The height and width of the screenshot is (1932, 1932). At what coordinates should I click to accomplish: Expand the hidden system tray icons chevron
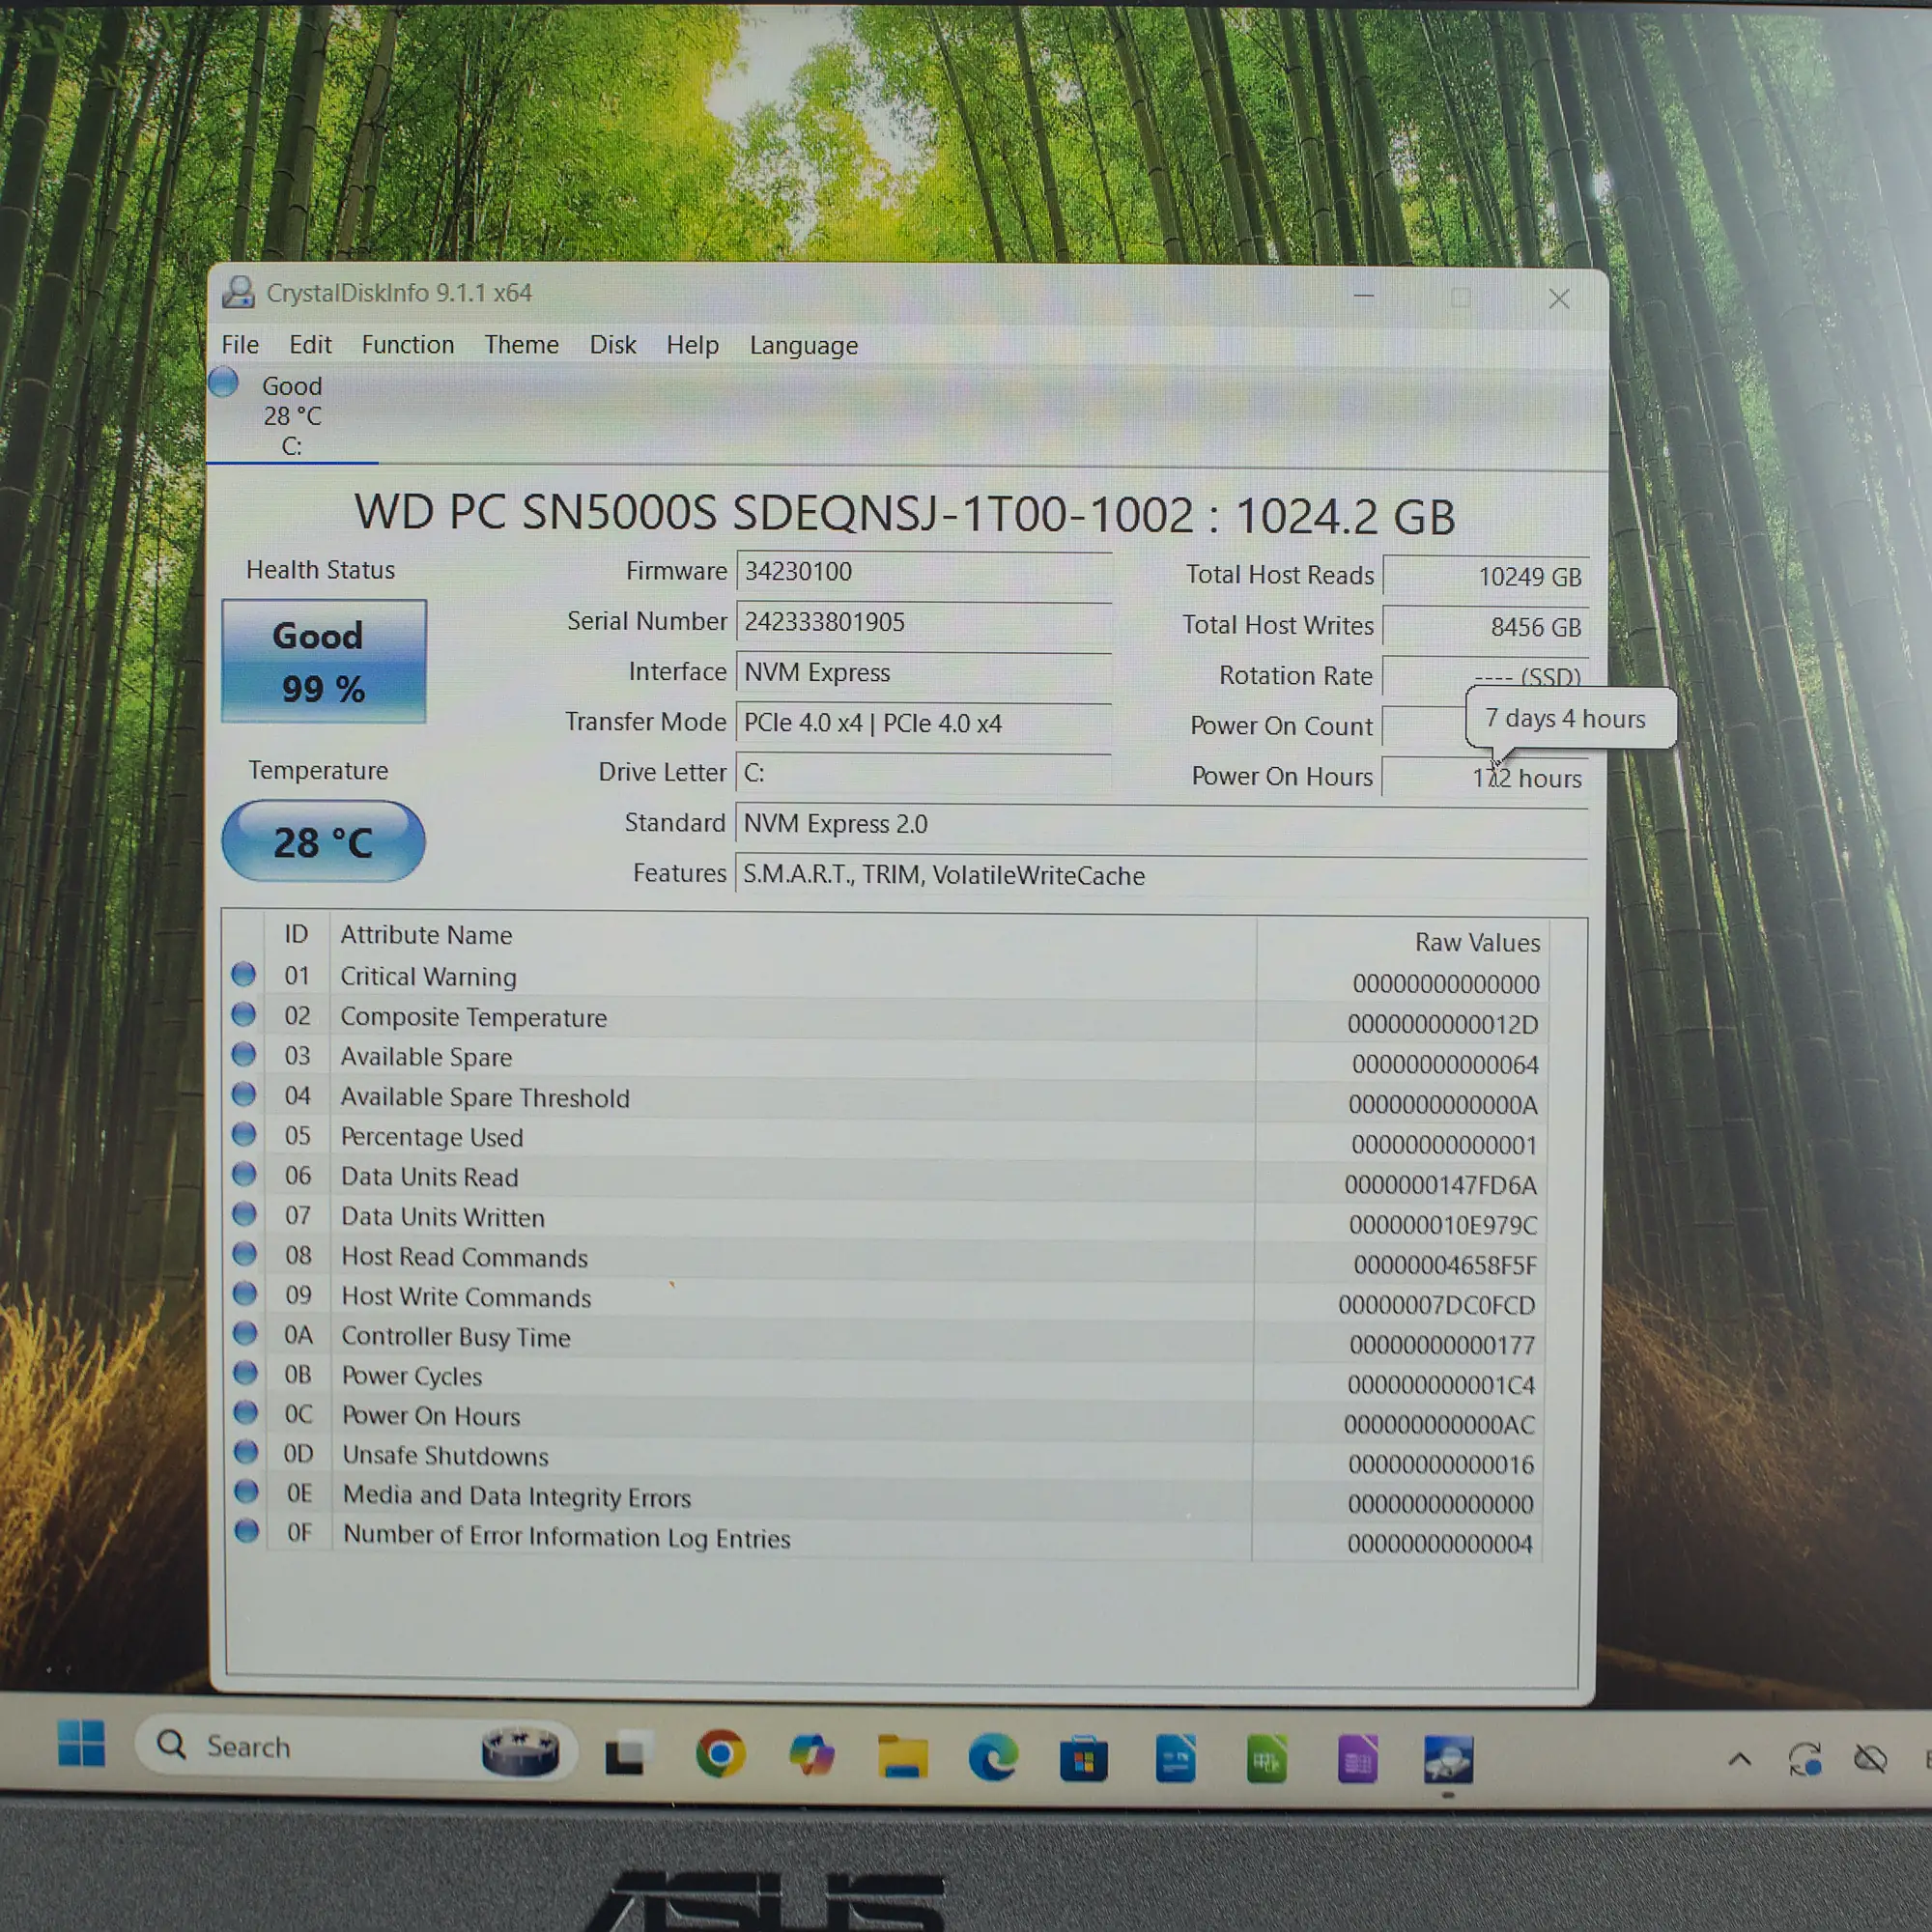click(x=1739, y=1759)
